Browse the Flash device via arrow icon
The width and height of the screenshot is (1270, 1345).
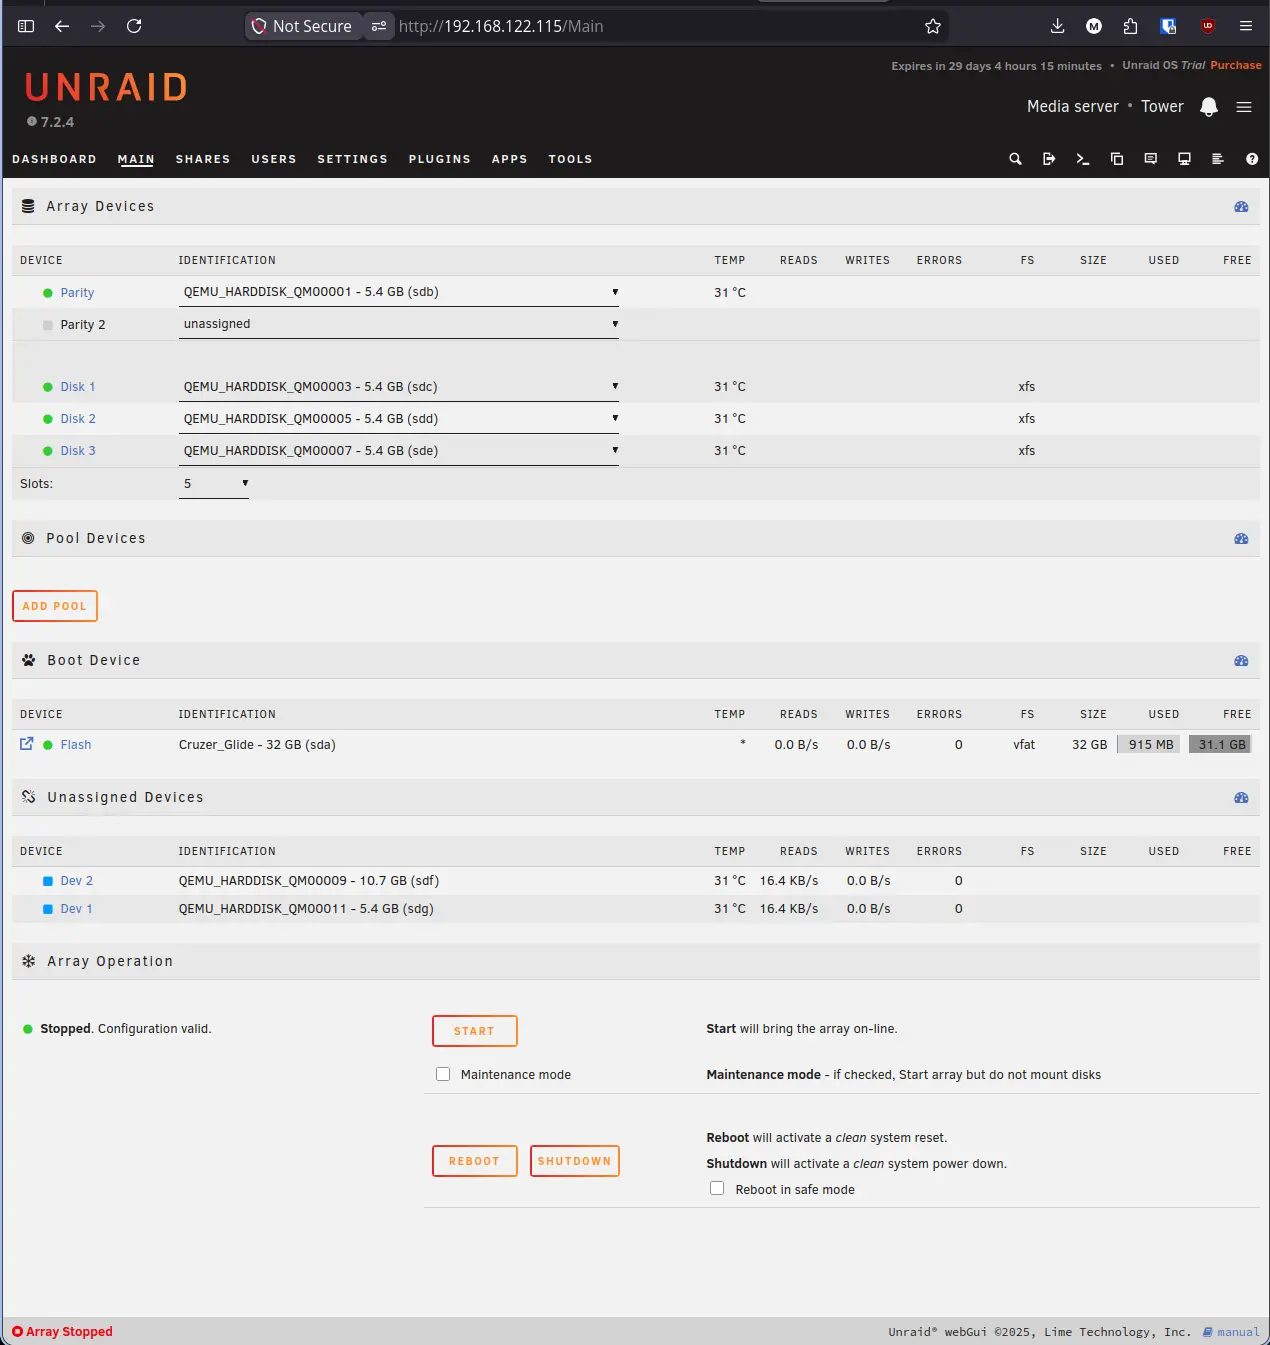[27, 744]
